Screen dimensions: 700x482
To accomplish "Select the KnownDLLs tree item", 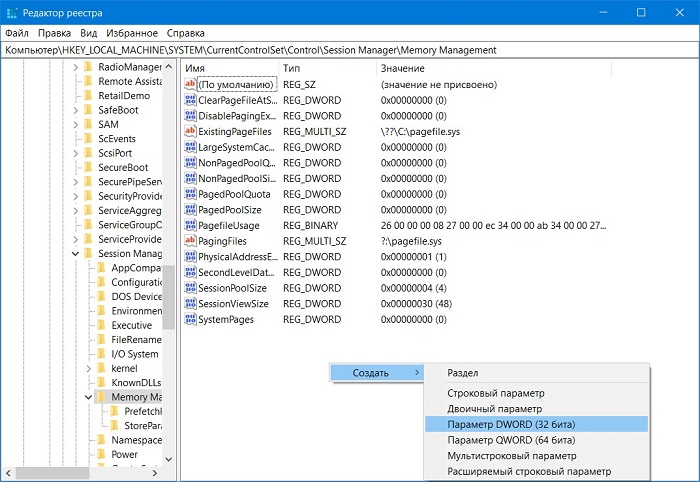I will tap(136, 382).
